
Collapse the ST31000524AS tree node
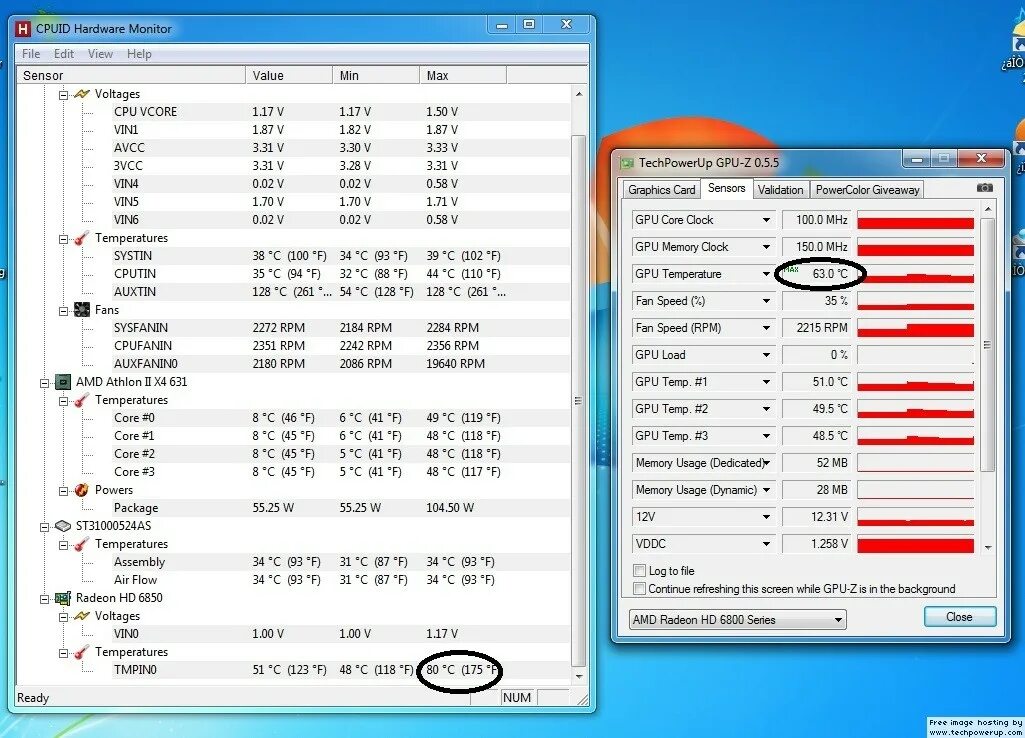coord(44,527)
